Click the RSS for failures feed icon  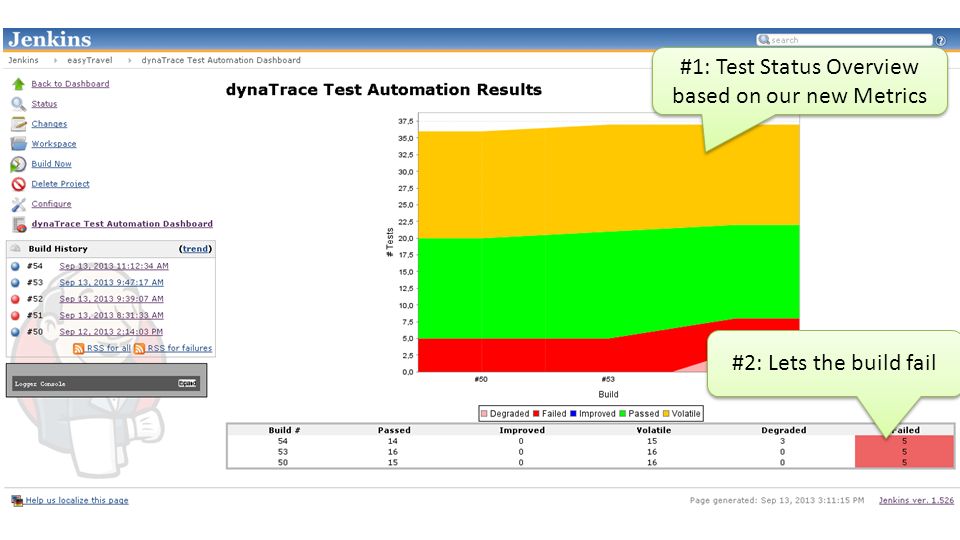(x=139, y=348)
